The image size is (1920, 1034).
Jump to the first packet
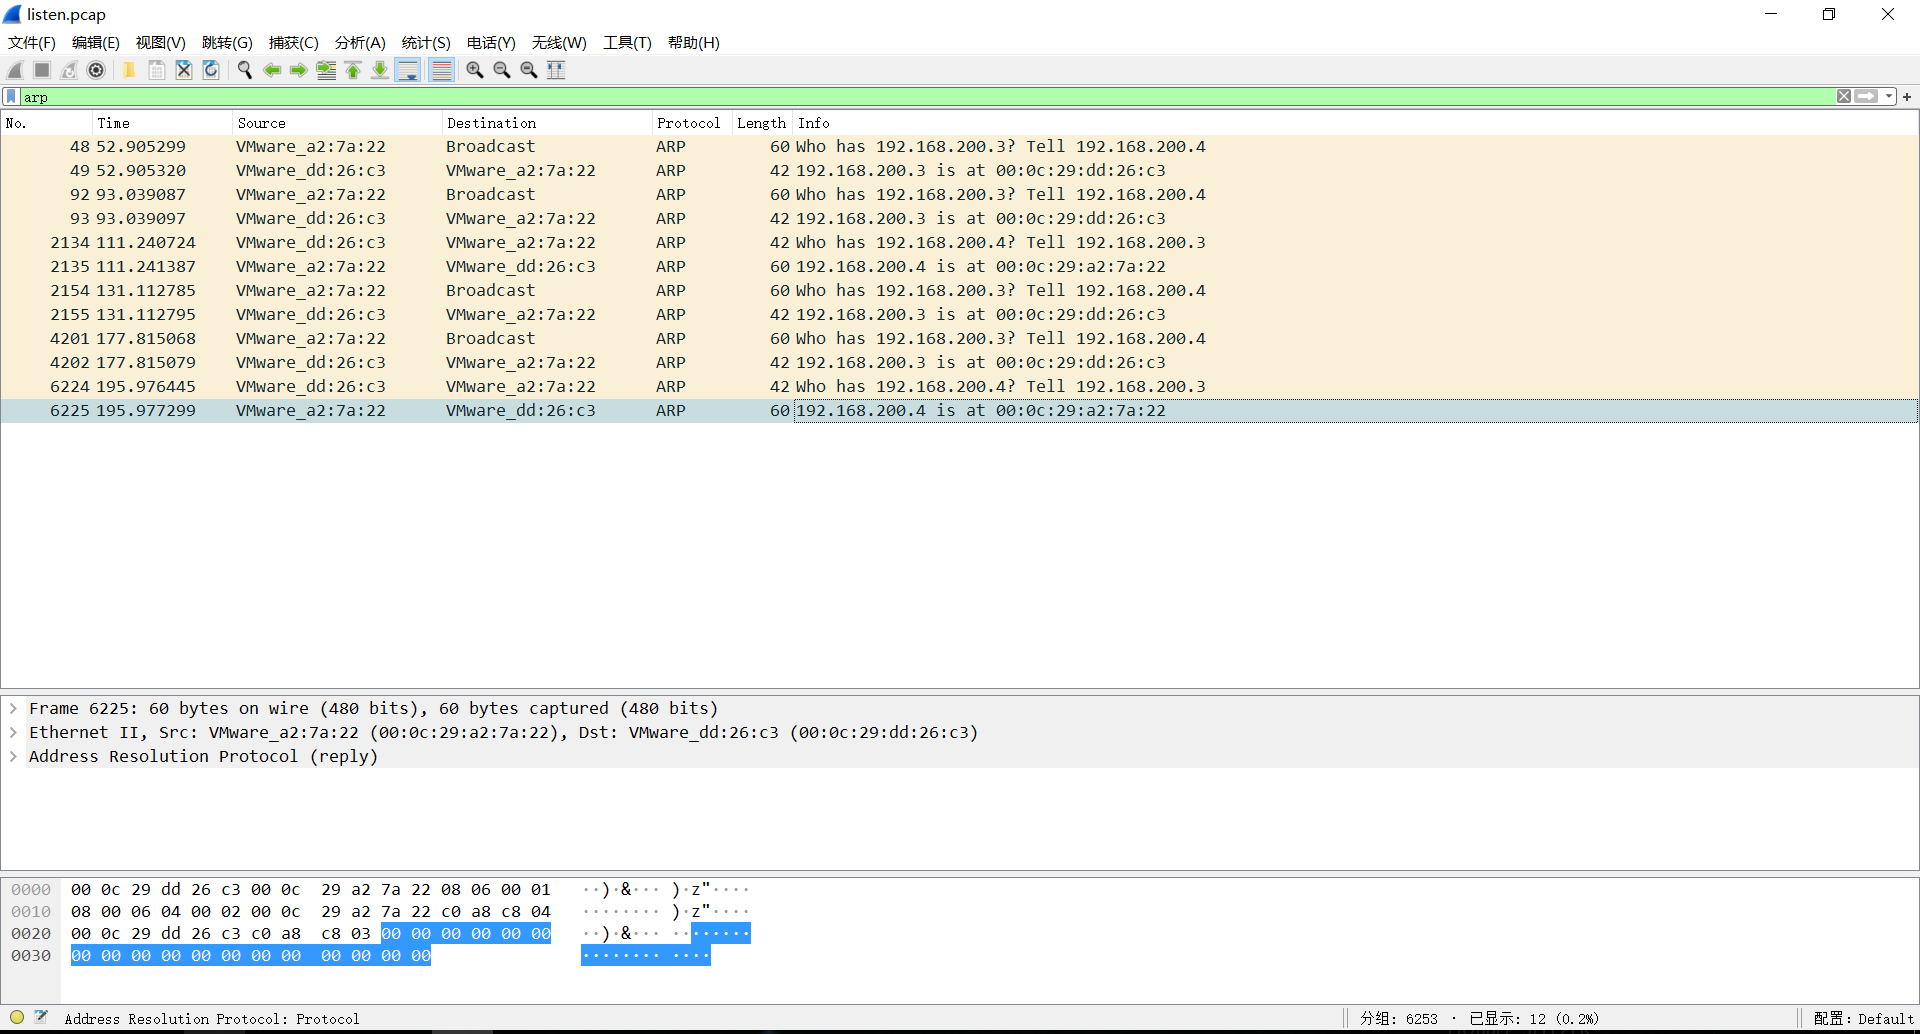pos(353,70)
